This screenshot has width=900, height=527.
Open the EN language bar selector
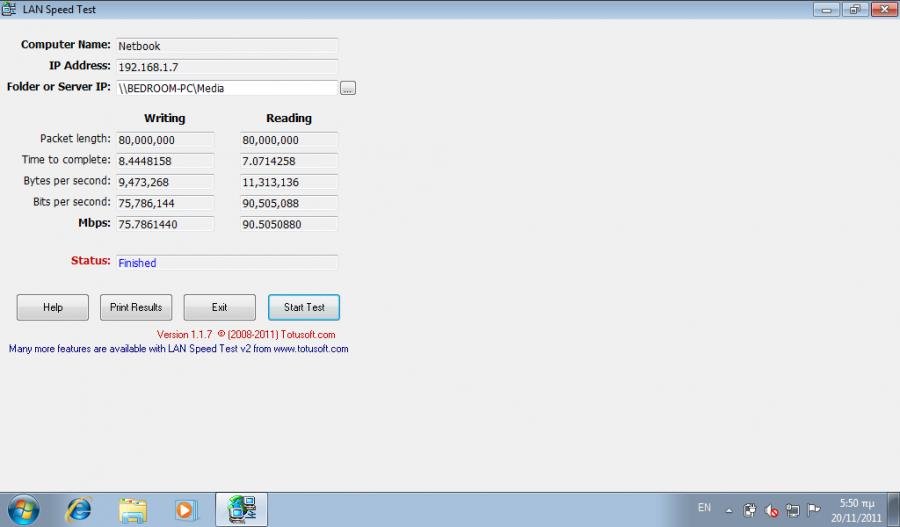pyautogui.click(x=704, y=508)
